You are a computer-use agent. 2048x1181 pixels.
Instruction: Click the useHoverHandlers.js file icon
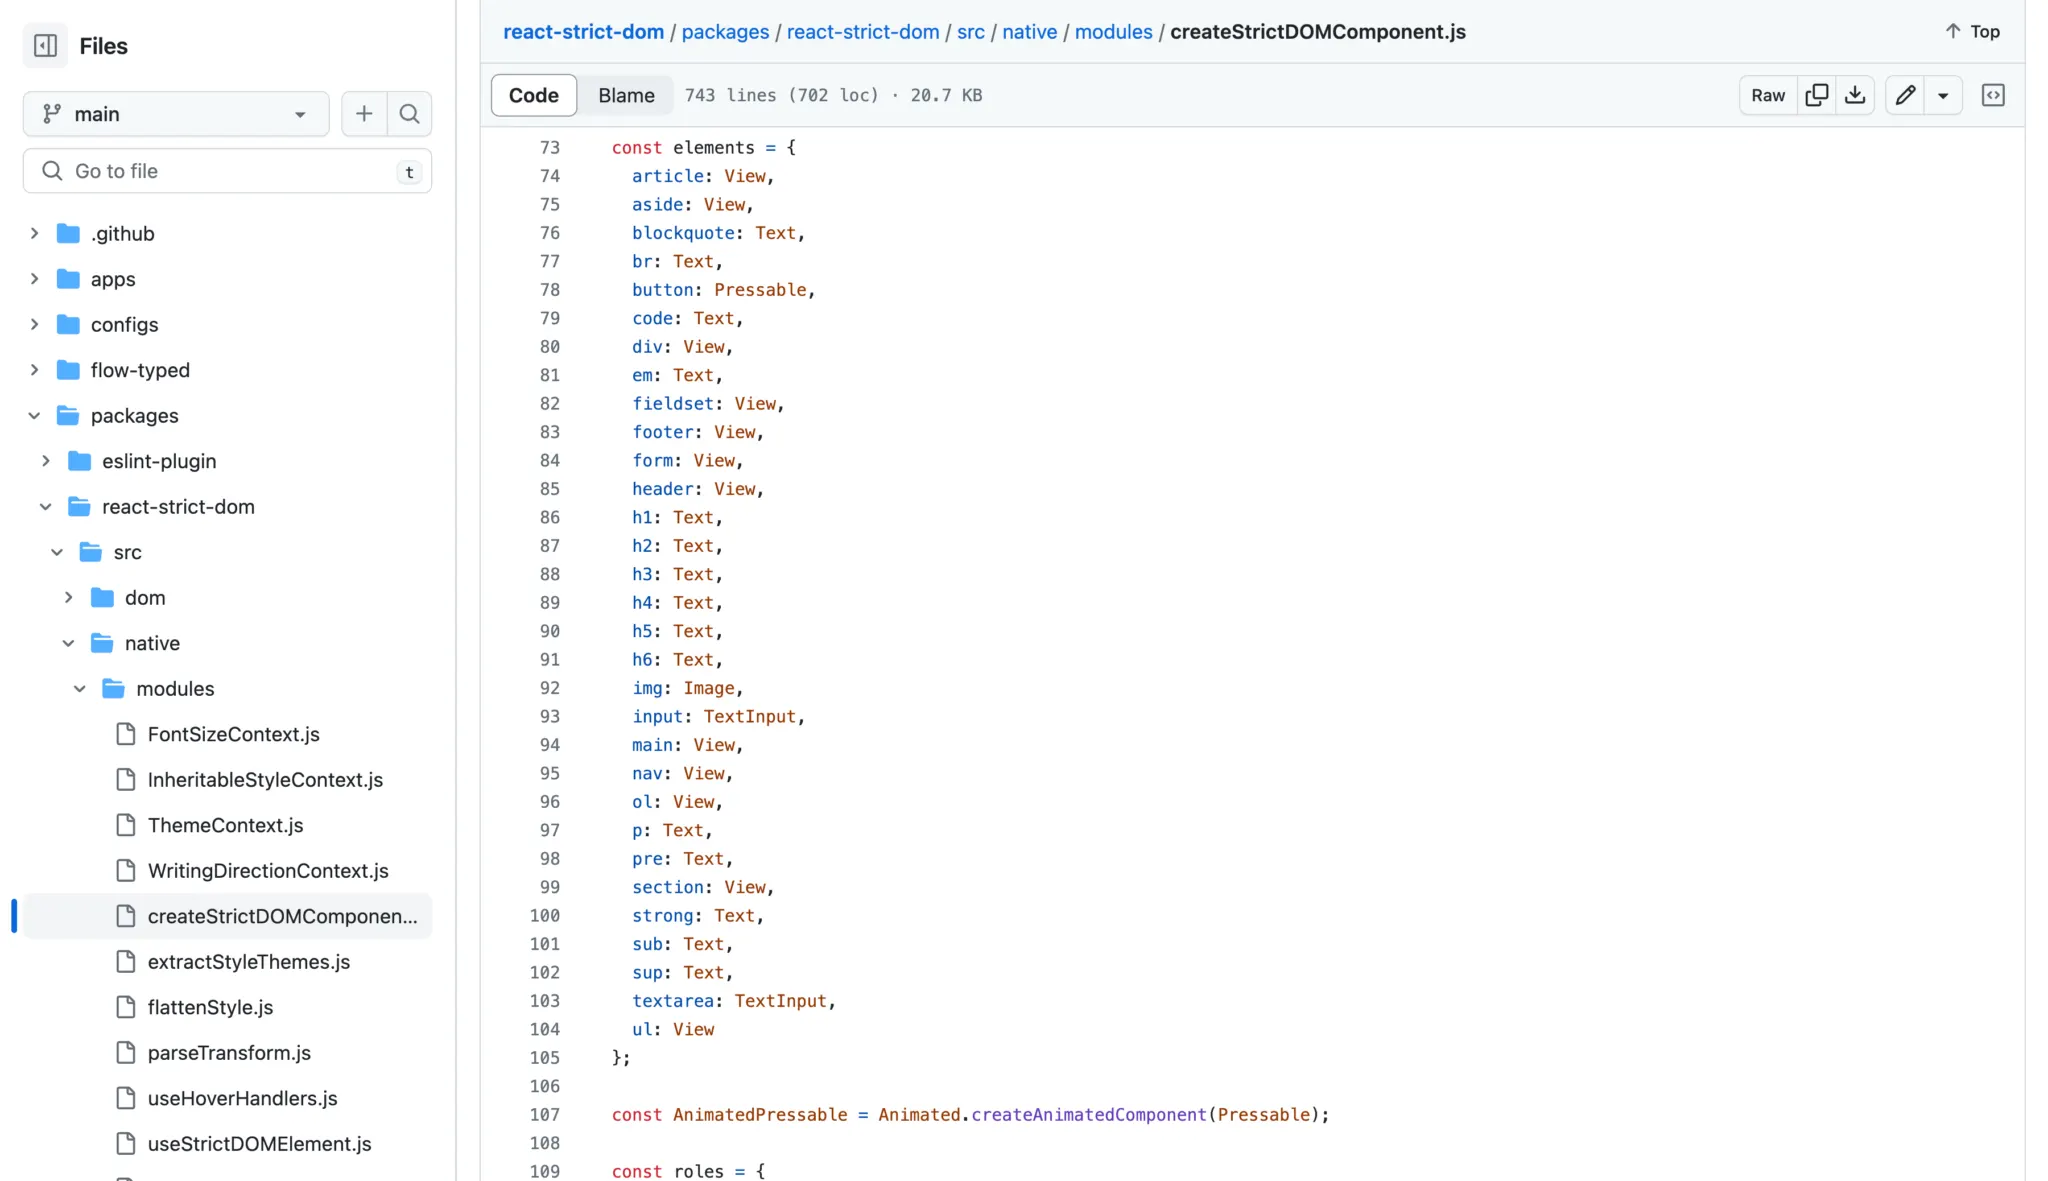tap(125, 1098)
